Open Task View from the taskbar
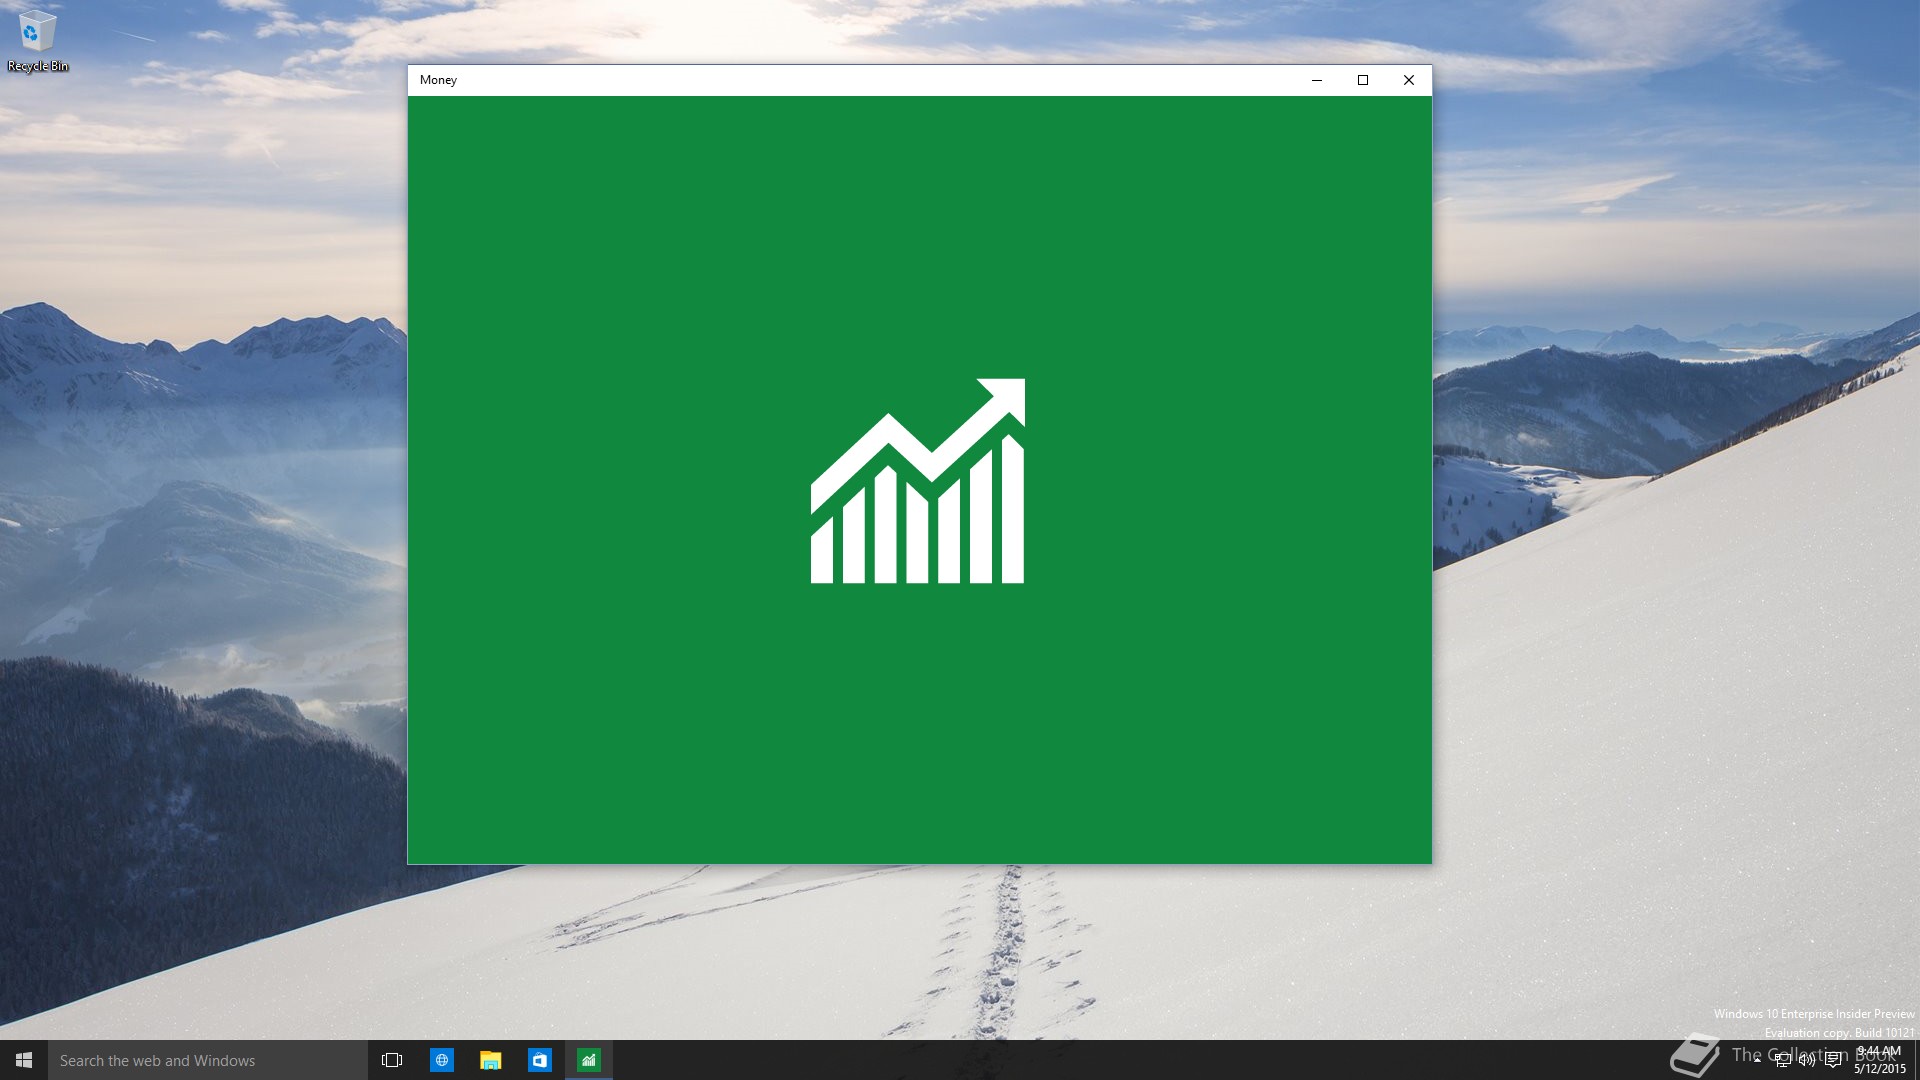This screenshot has height=1080, width=1920. point(392,1060)
